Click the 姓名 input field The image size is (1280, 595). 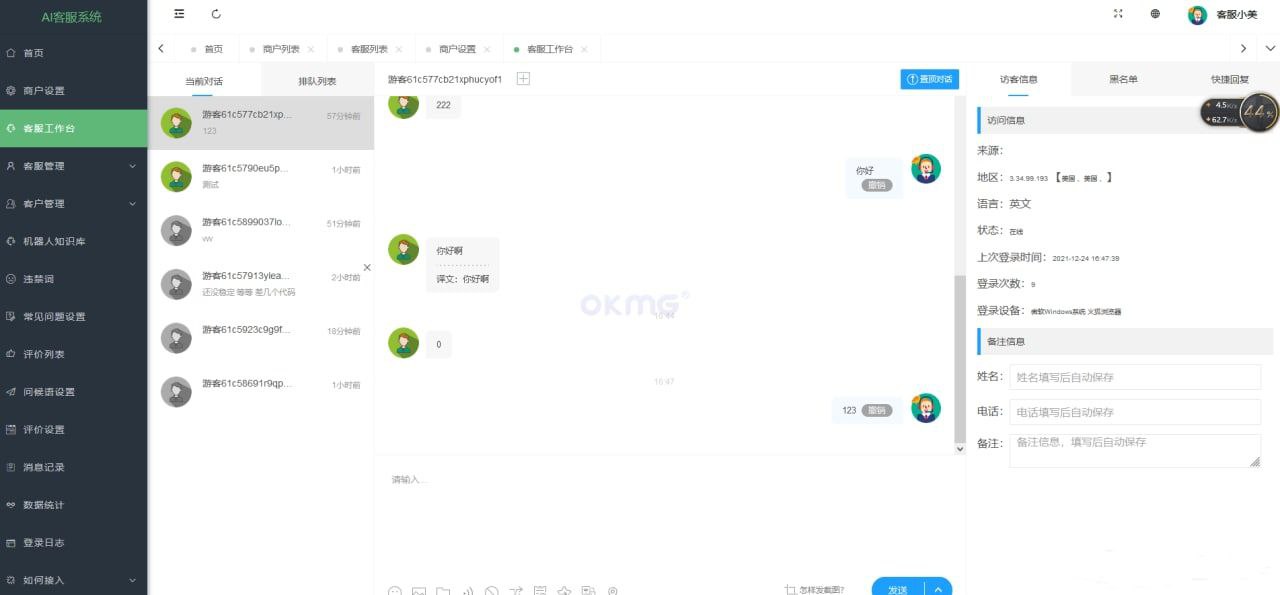point(1135,377)
